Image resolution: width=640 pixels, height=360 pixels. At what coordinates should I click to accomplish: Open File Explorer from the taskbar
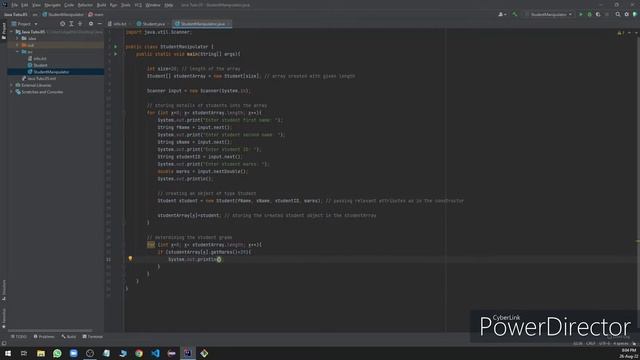41,353
